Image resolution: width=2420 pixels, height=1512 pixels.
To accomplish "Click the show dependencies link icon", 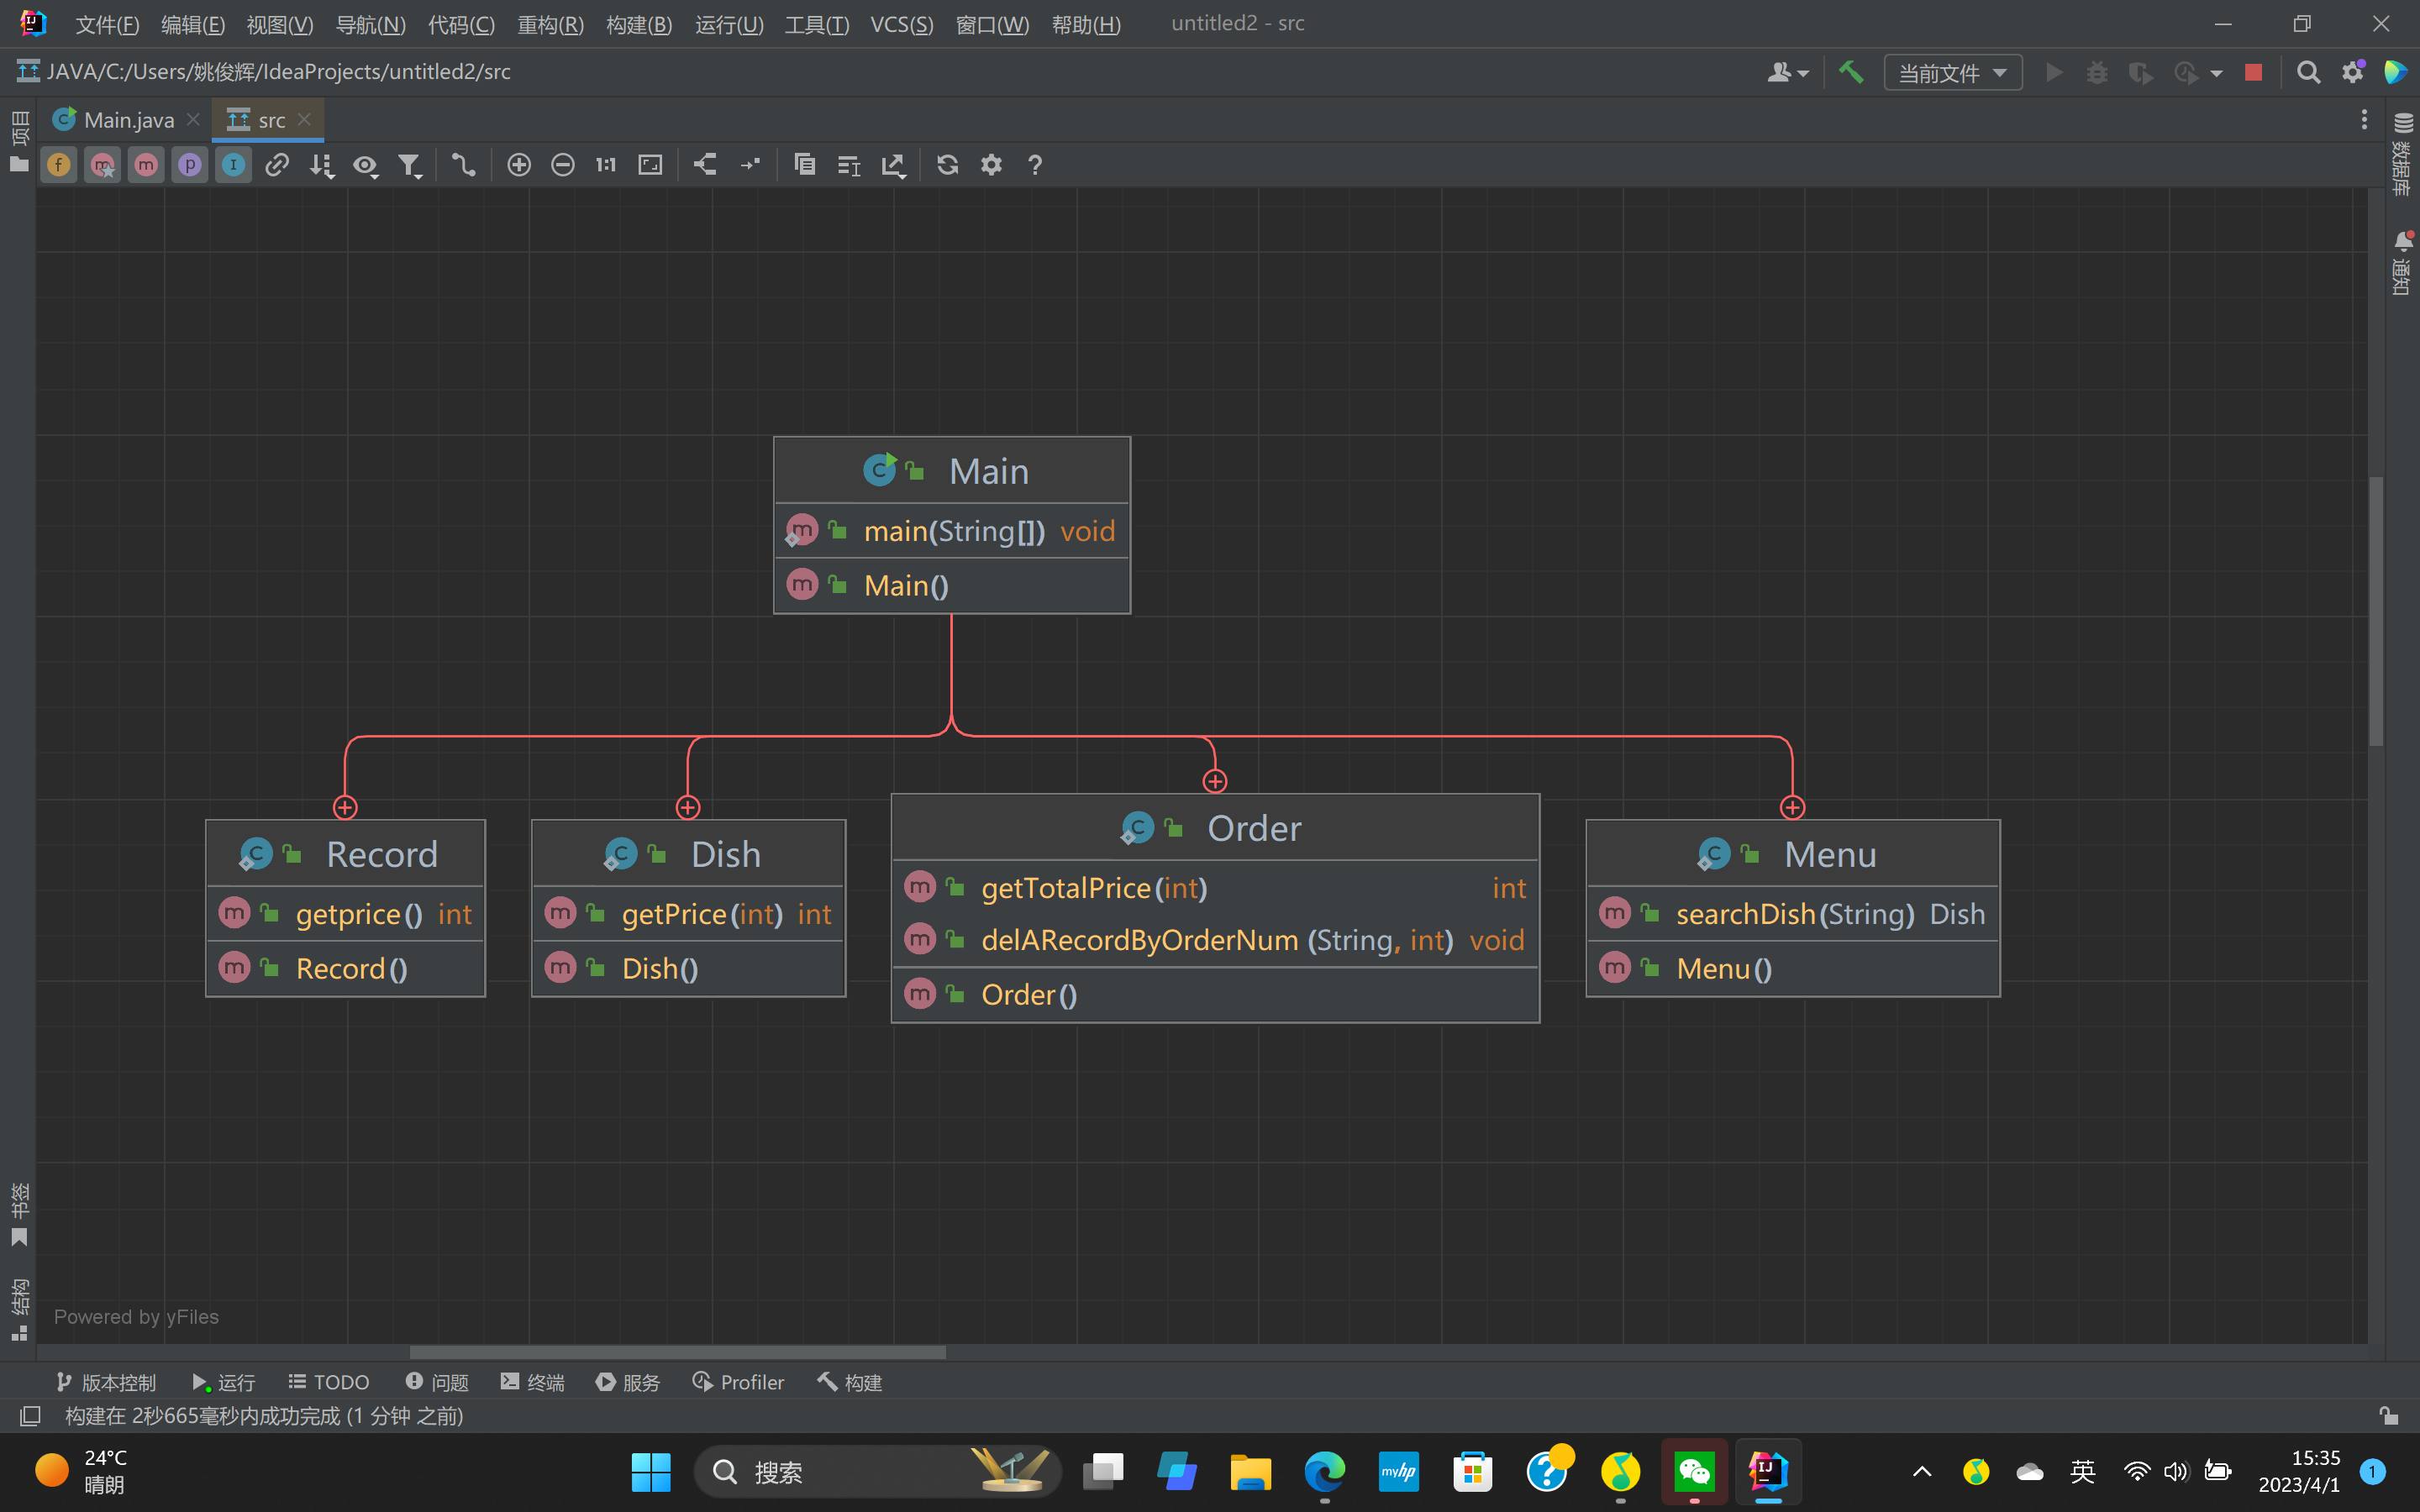I will tap(277, 165).
